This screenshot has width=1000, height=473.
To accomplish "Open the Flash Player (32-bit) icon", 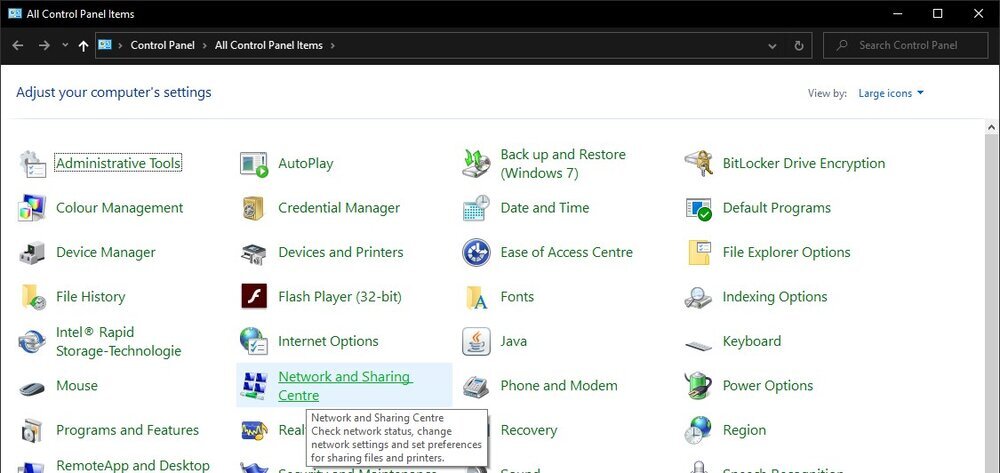I will (x=254, y=297).
